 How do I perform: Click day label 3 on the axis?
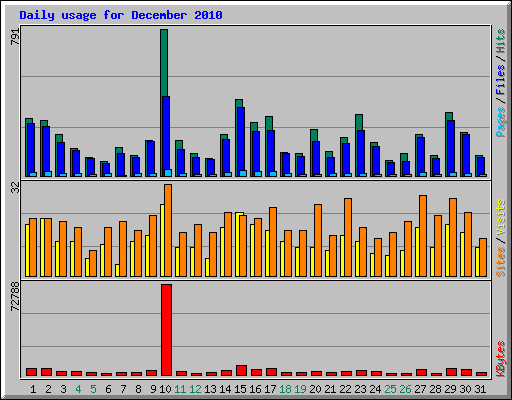(63, 389)
